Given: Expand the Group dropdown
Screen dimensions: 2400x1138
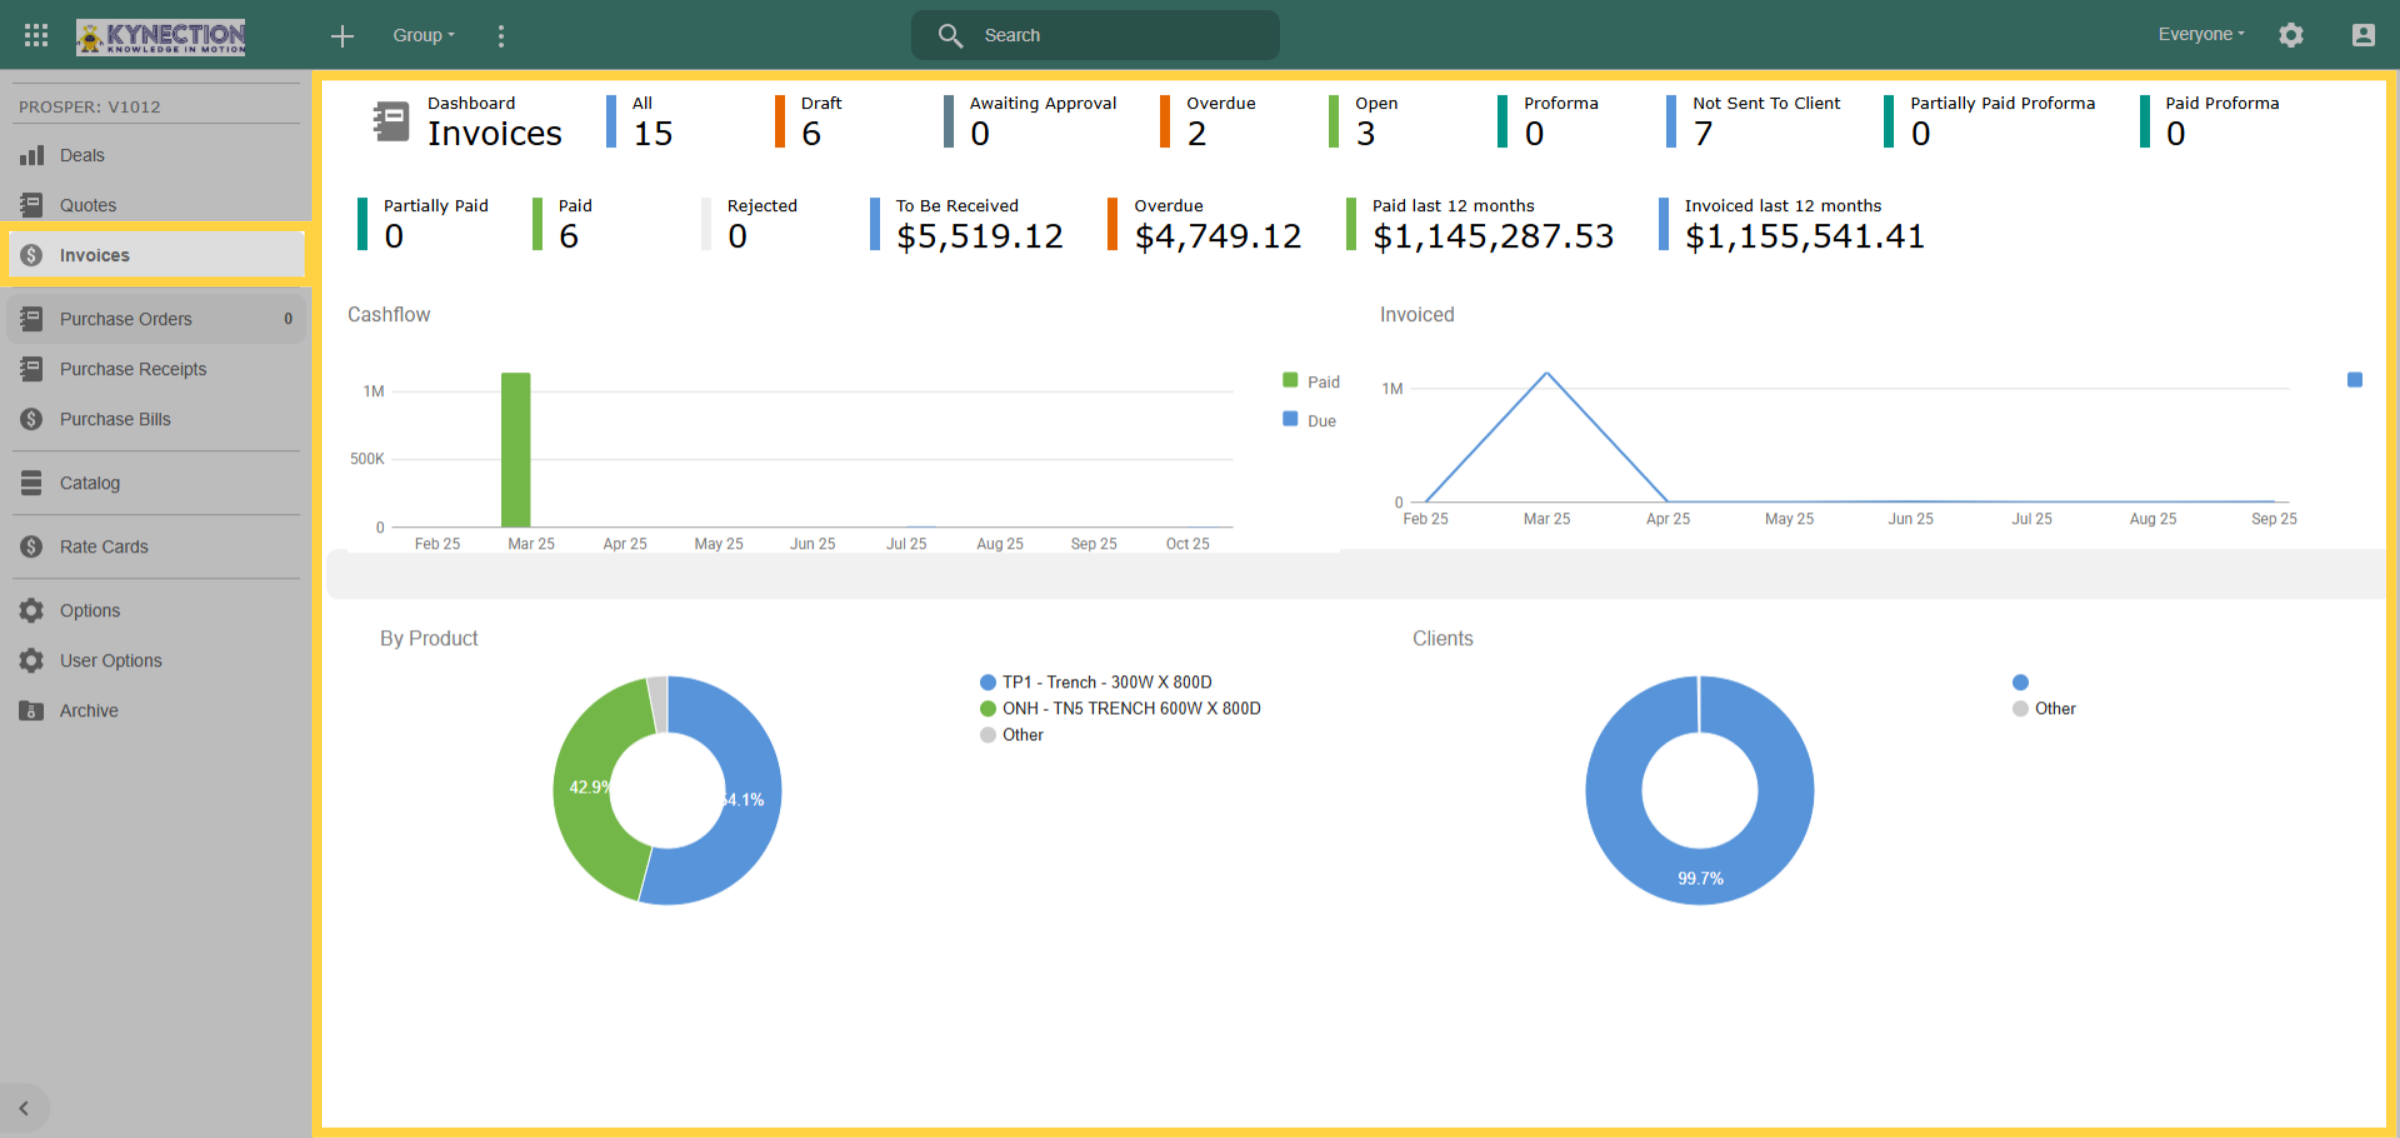Looking at the screenshot, I should point(423,35).
